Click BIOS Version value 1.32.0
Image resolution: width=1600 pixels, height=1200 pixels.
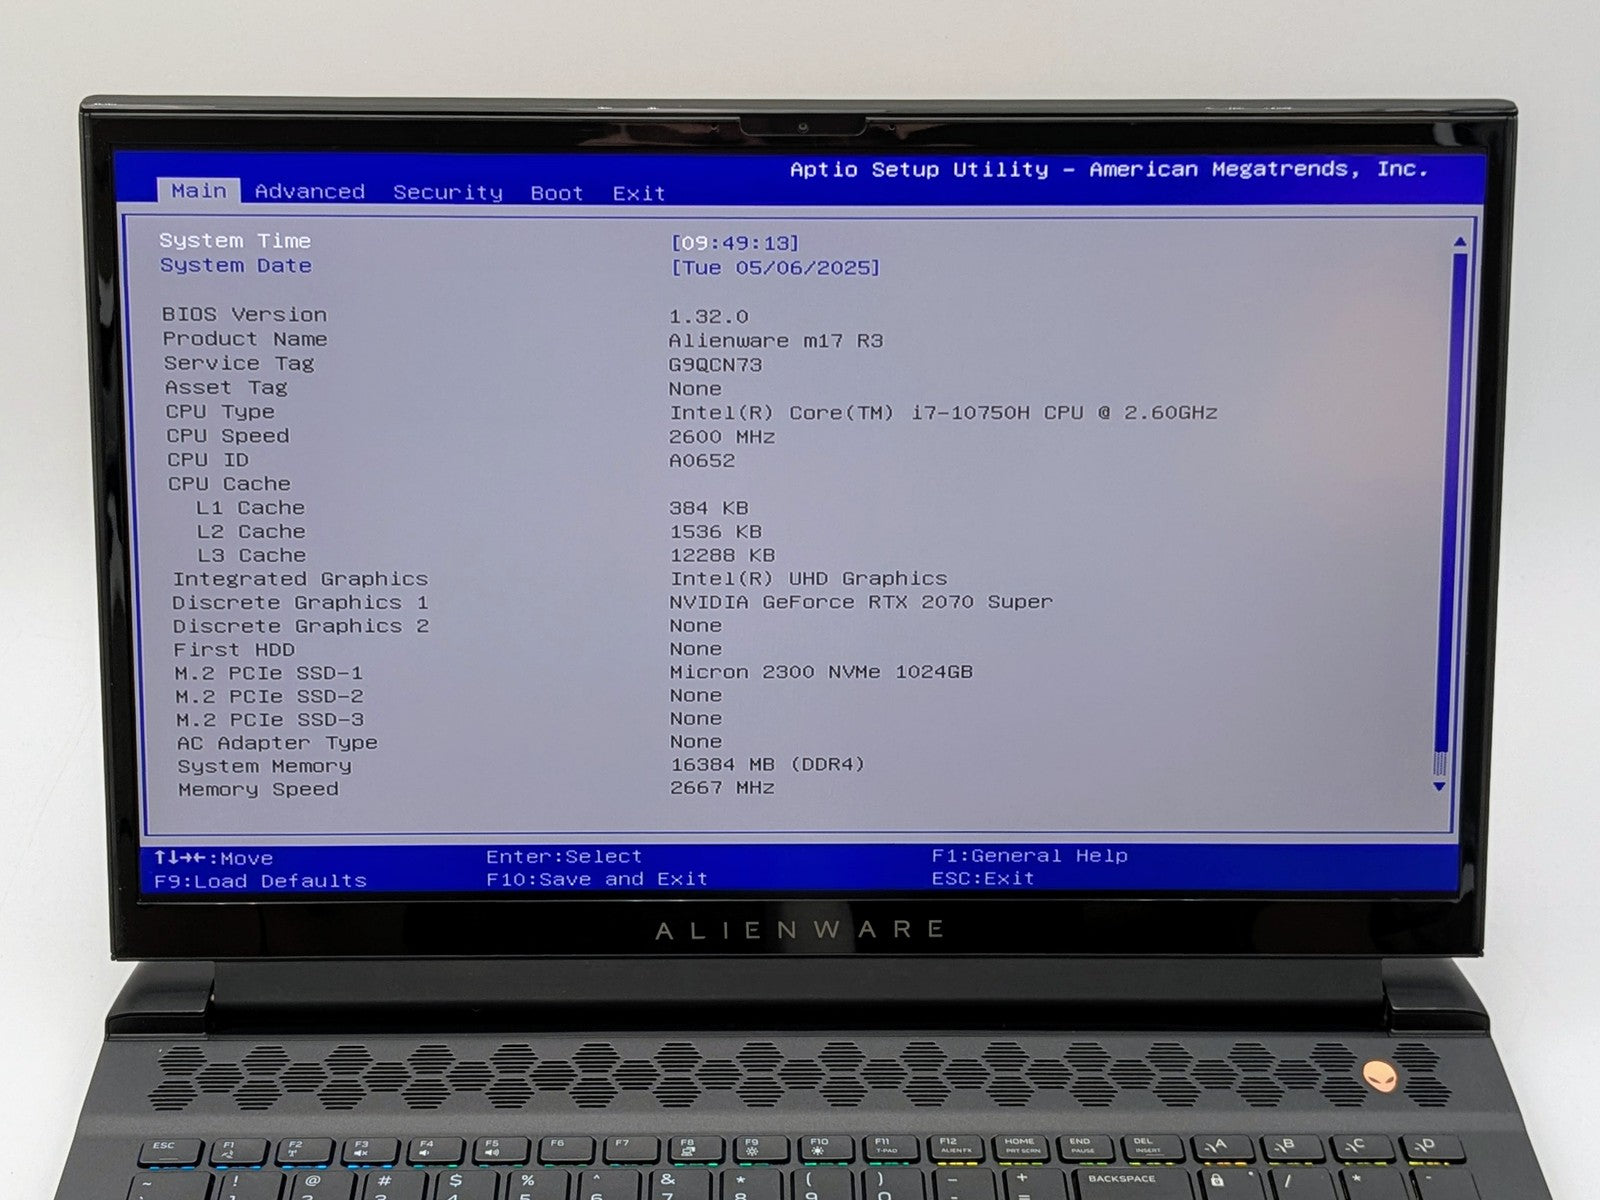(x=709, y=317)
